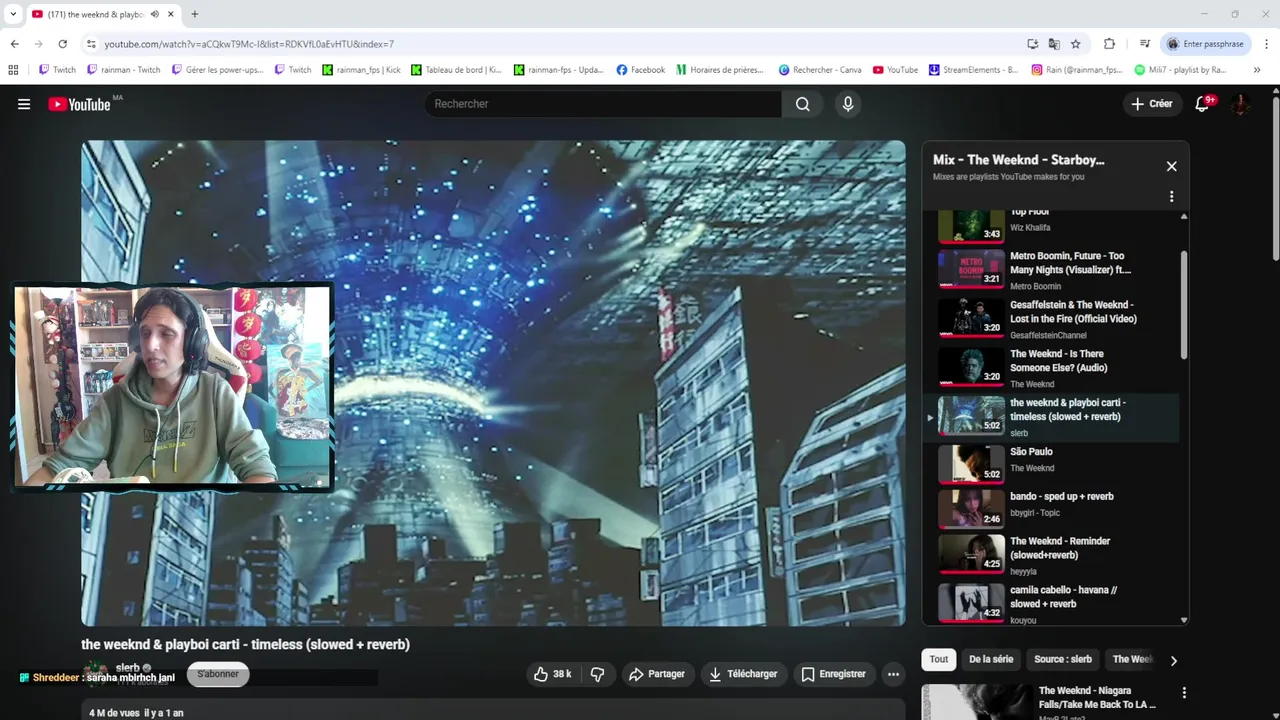1280x720 pixels.
Task: Select the Source : slerb chip
Action: (1063, 659)
